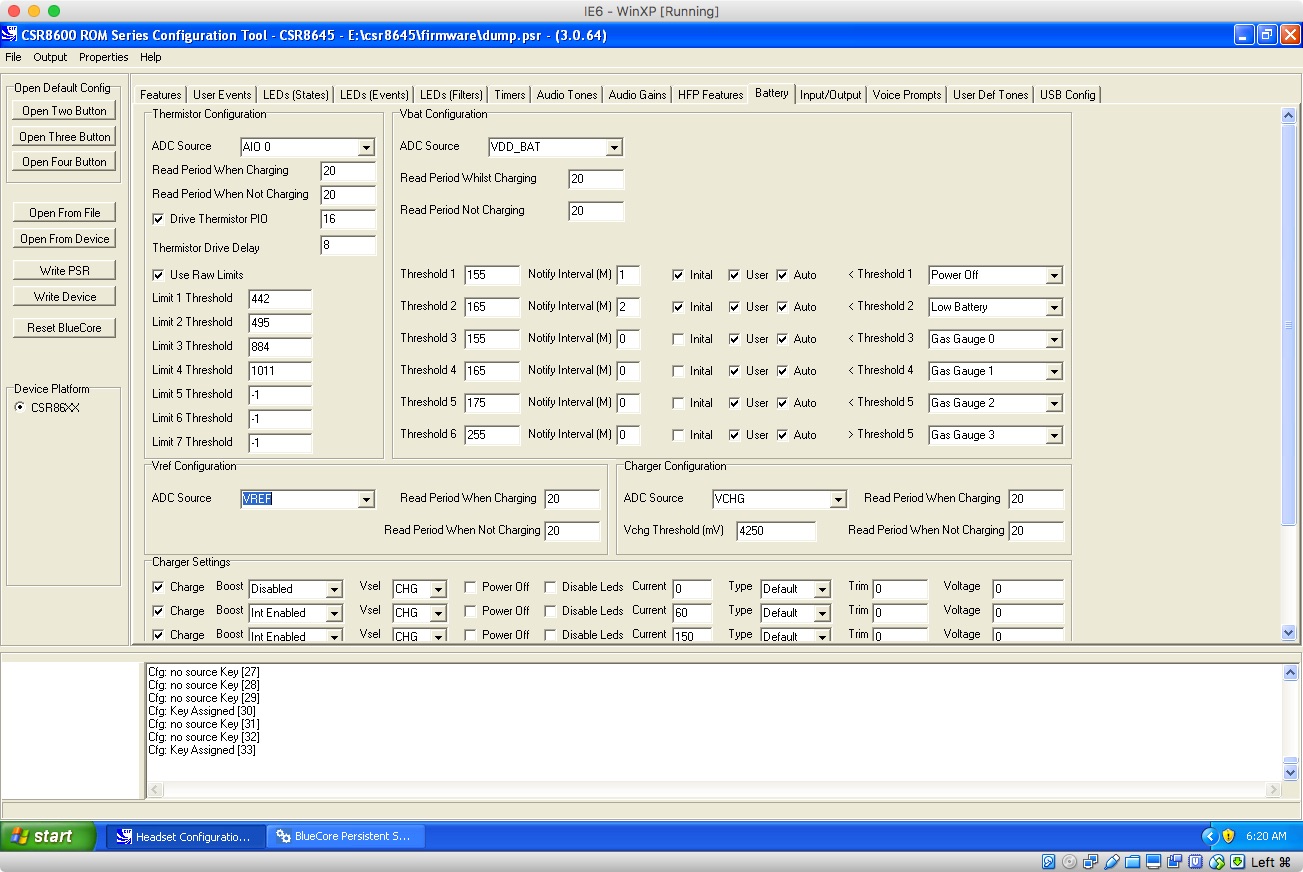The image size is (1303, 872).
Task: Click the Write Device button
Action: [x=65, y=297]
